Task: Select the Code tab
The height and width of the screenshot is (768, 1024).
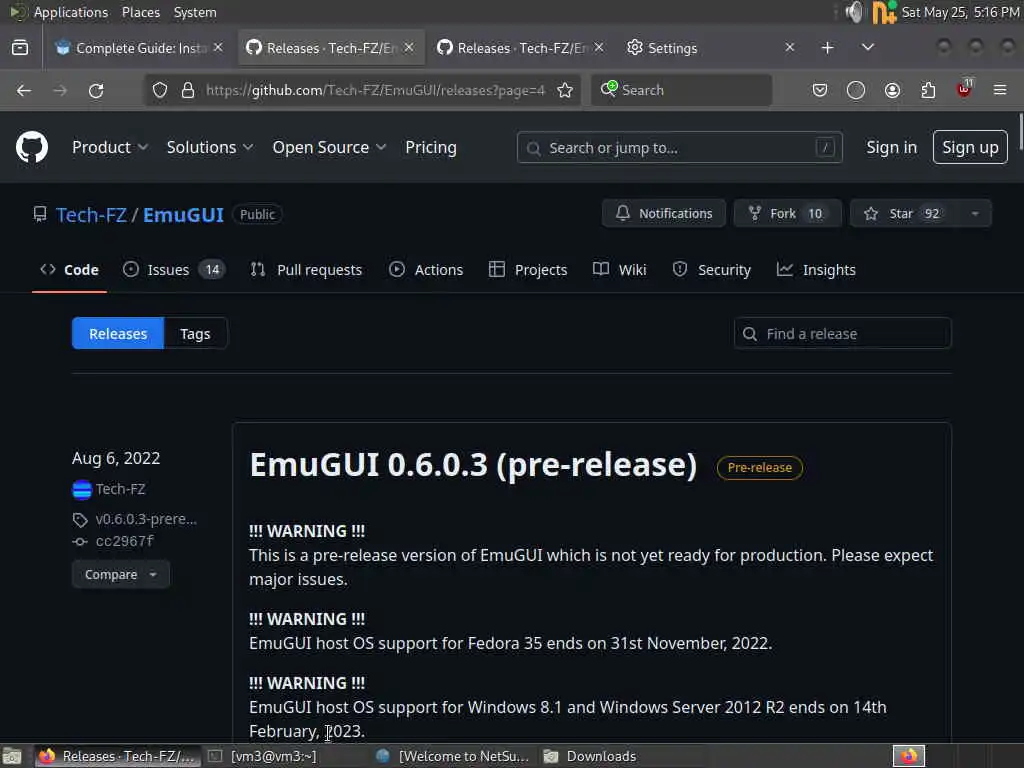Action: [x=69, y=270]
